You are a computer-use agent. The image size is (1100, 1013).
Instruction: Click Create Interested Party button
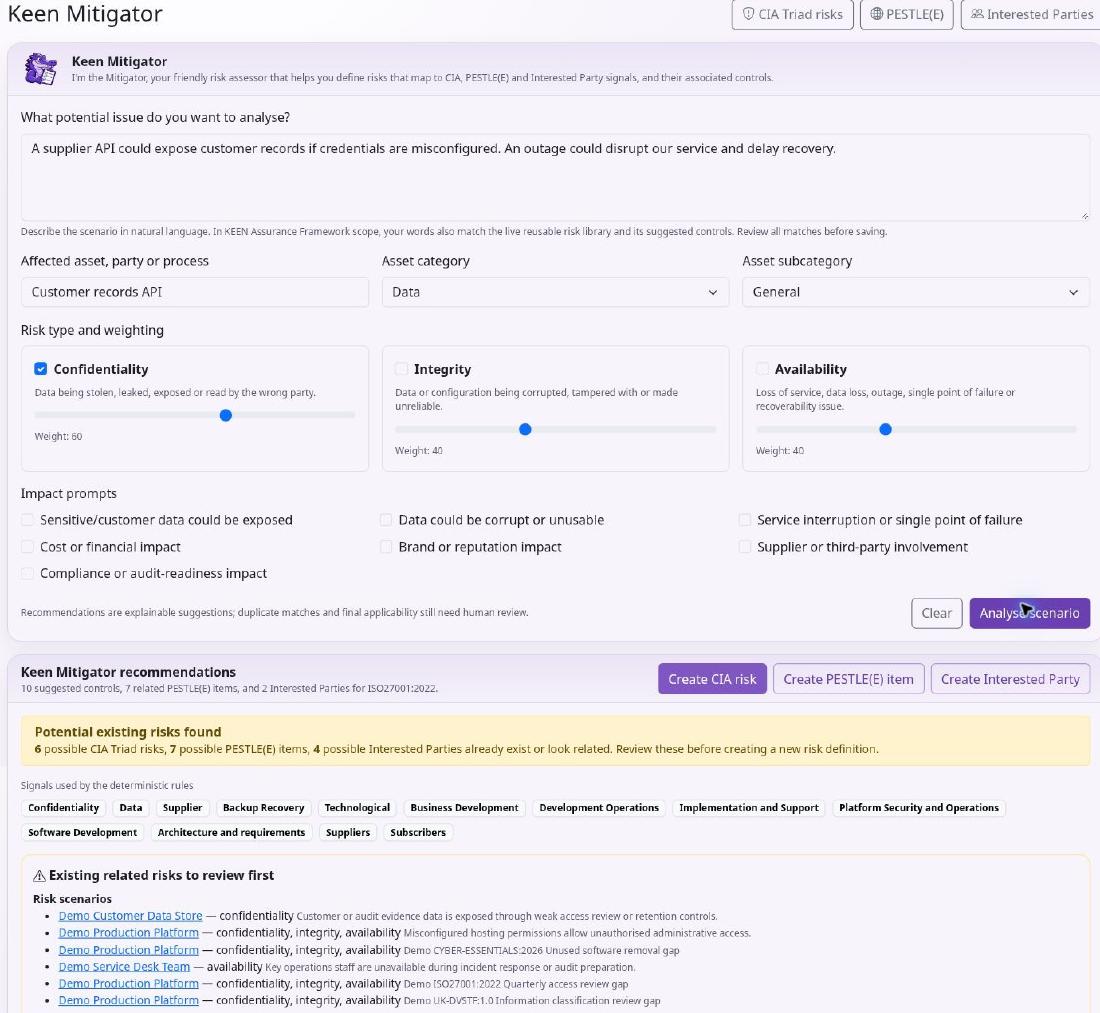(x=1010, y=679)
